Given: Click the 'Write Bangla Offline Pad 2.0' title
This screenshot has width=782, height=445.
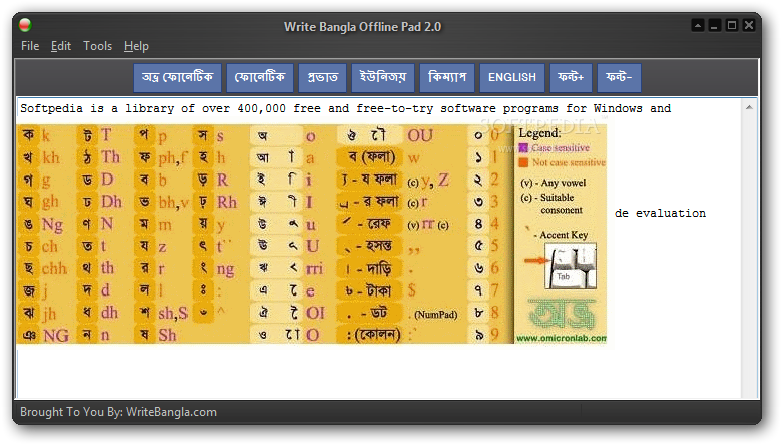Looking at the screenshot, I should coord(363,27).
